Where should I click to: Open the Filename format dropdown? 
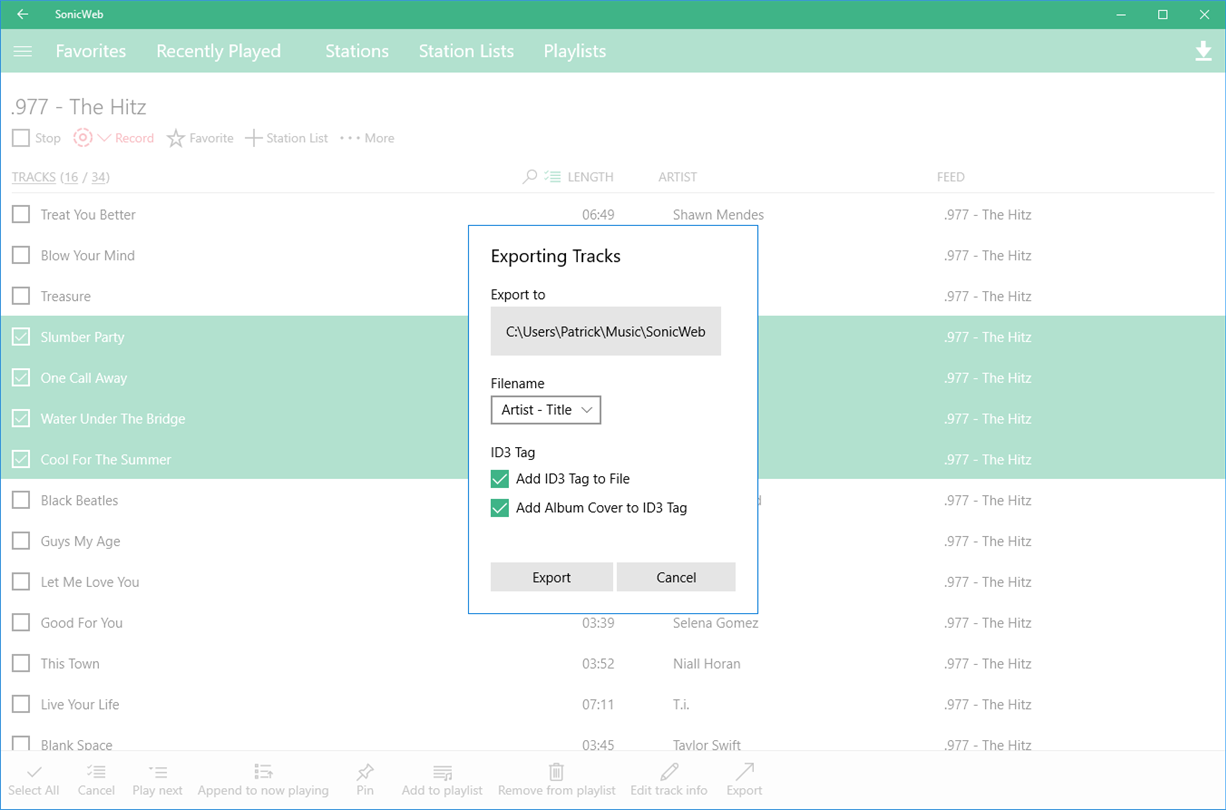pos(546,410)
